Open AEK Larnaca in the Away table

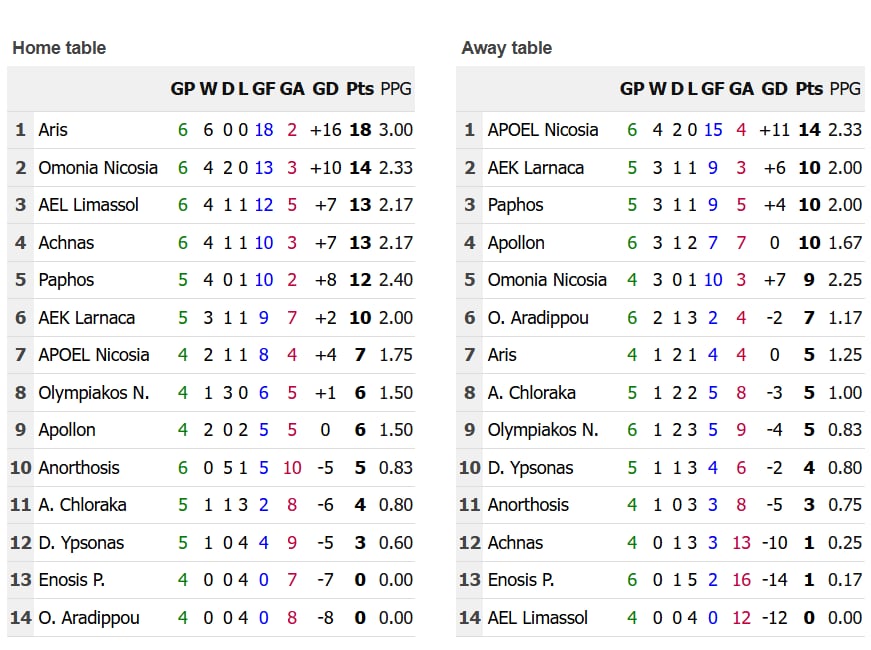tap(535, 168)
